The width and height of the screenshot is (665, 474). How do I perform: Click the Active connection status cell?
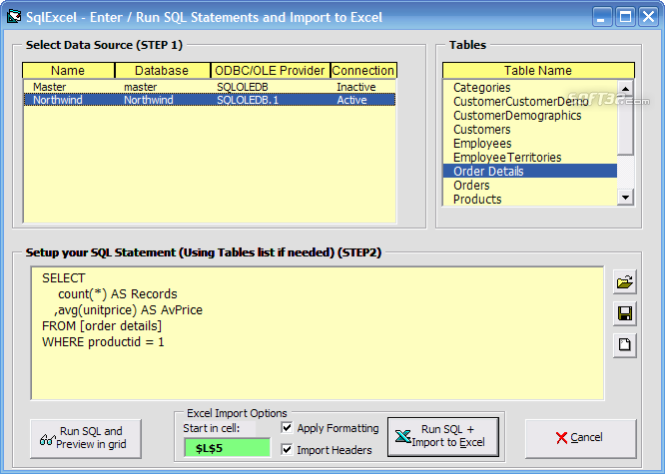click(352, 100)
